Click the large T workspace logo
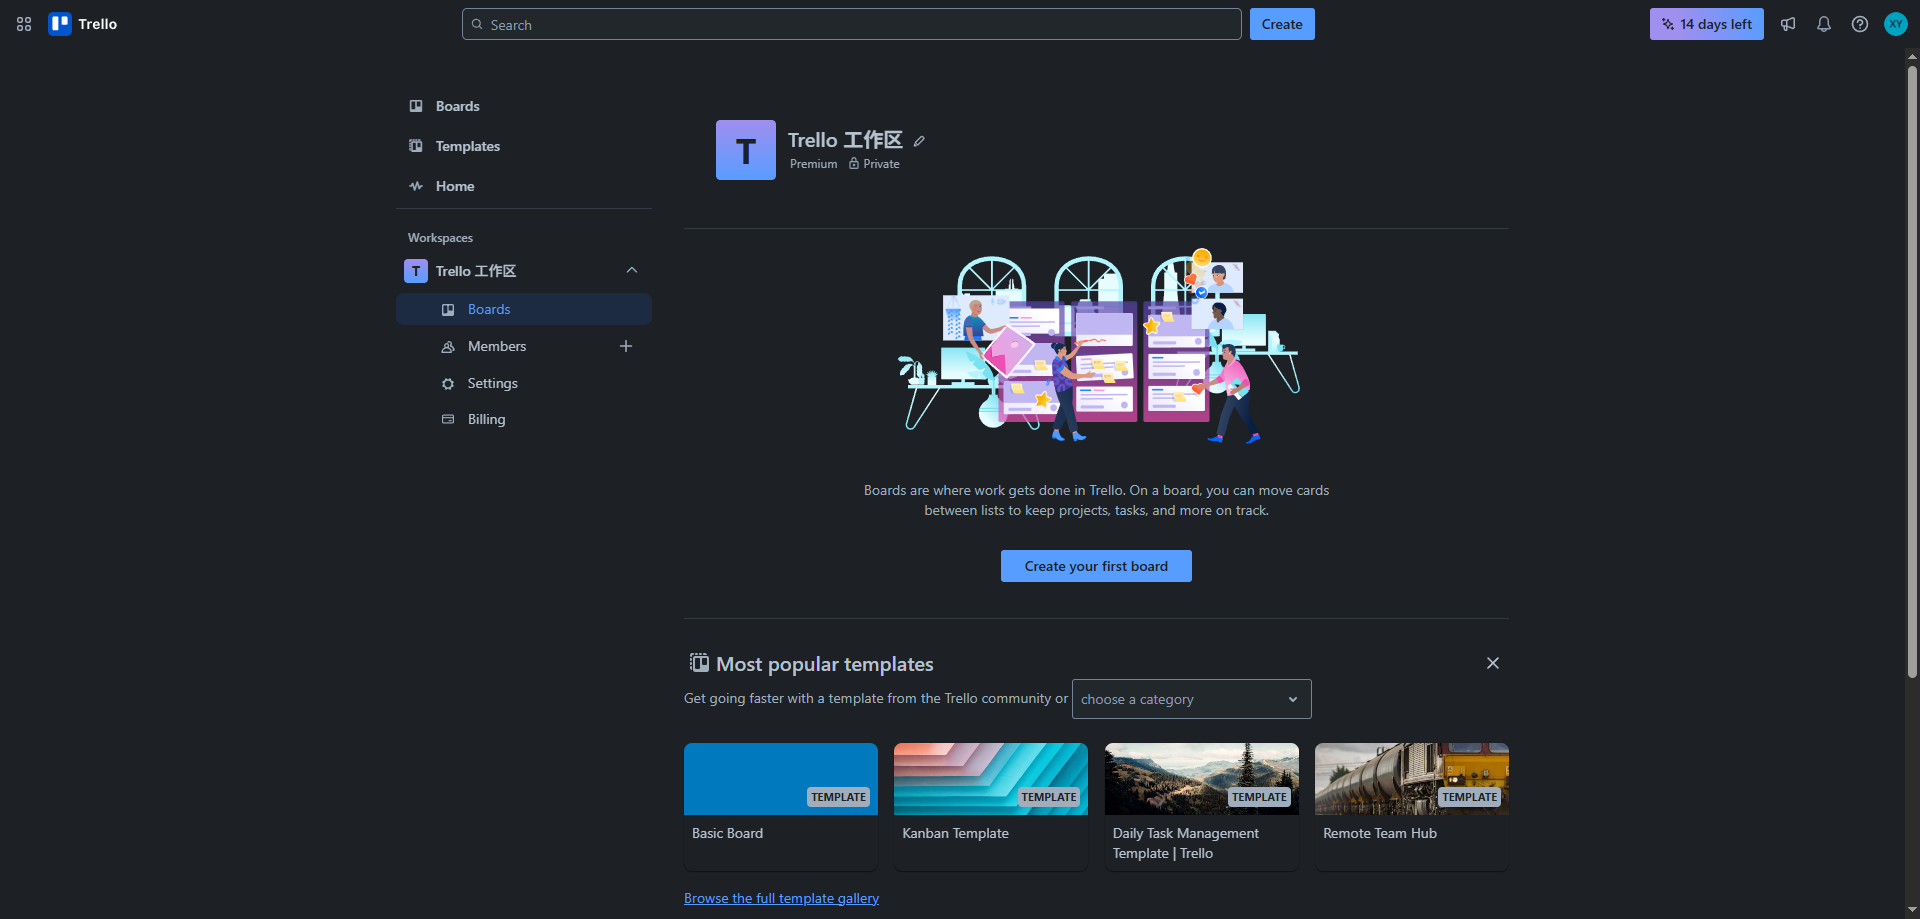 746,150
